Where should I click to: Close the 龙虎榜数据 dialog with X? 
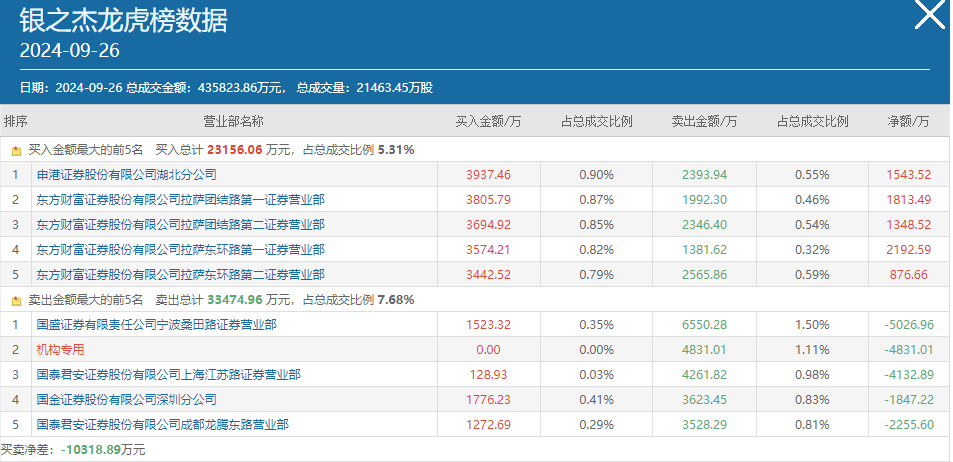click(x=929, y=14)
